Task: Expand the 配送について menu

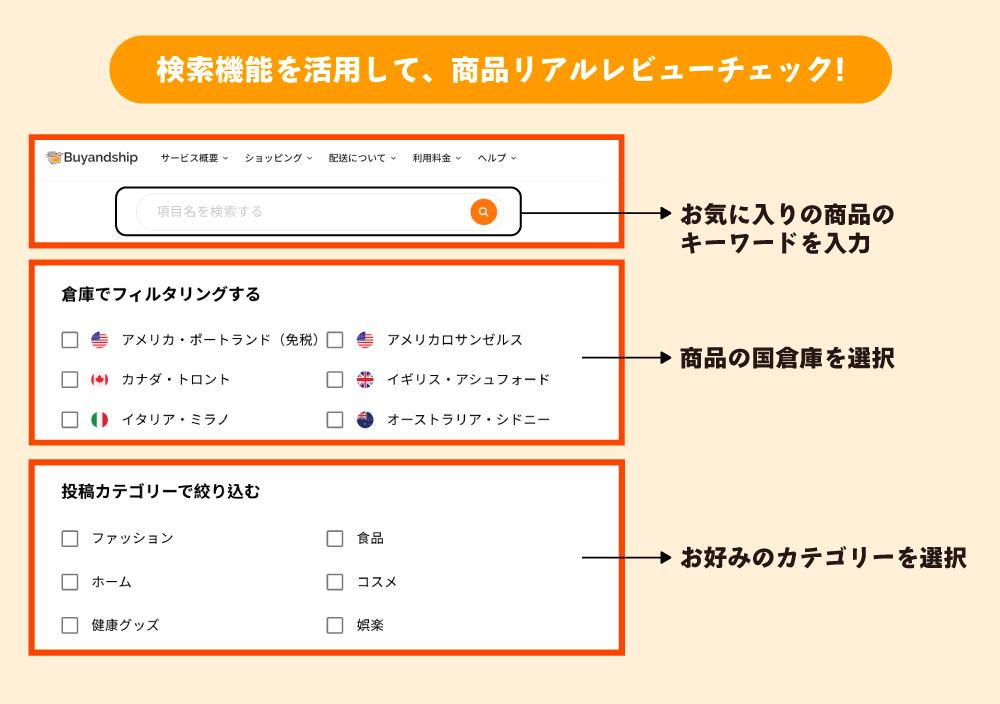Action: [362, 158]
